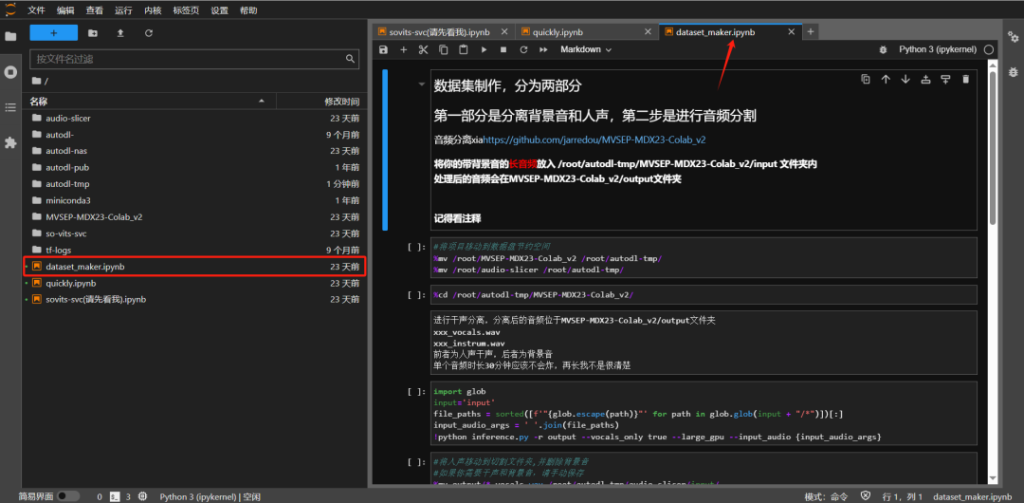The image size is (1024, 503).
Task: Sort files by the name column
Action: tap(150, 101)
